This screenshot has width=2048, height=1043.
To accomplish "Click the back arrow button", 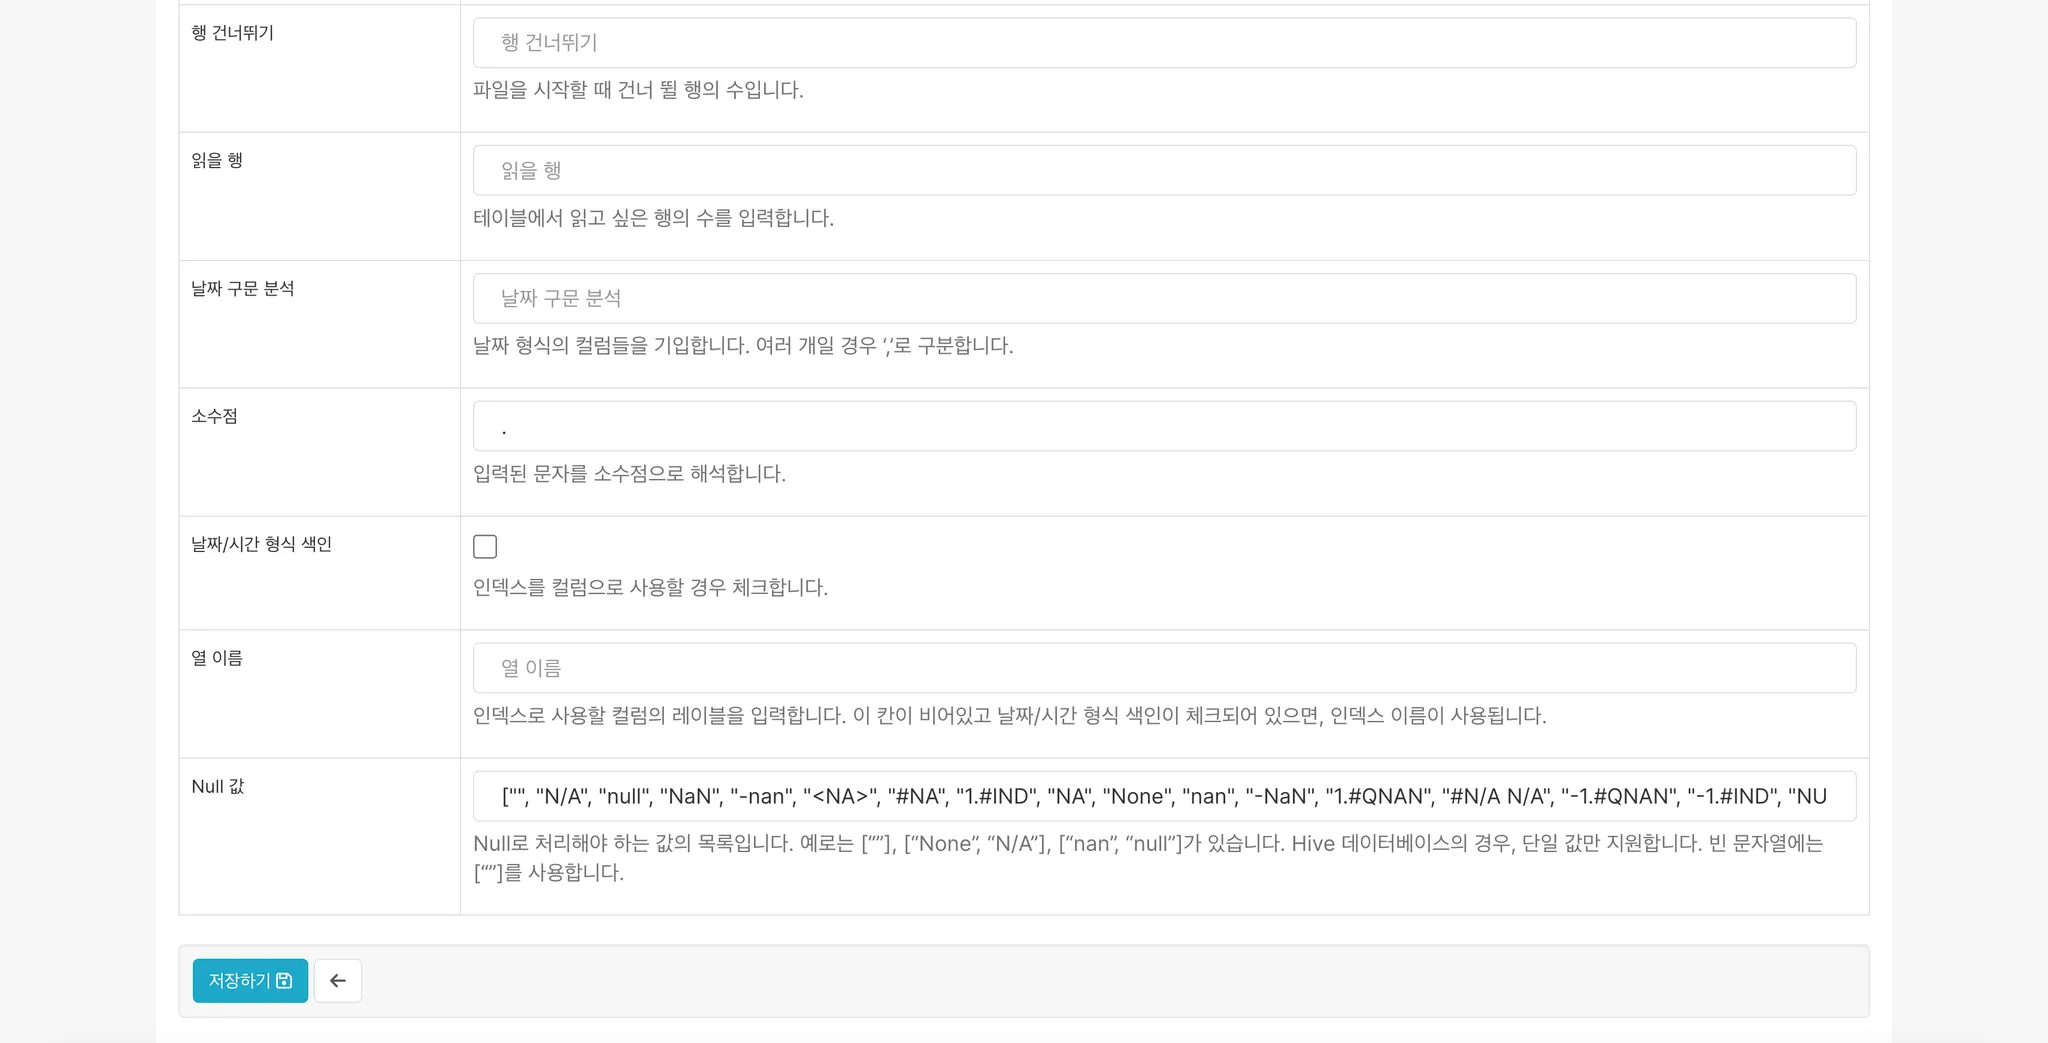I will point(337,980).
